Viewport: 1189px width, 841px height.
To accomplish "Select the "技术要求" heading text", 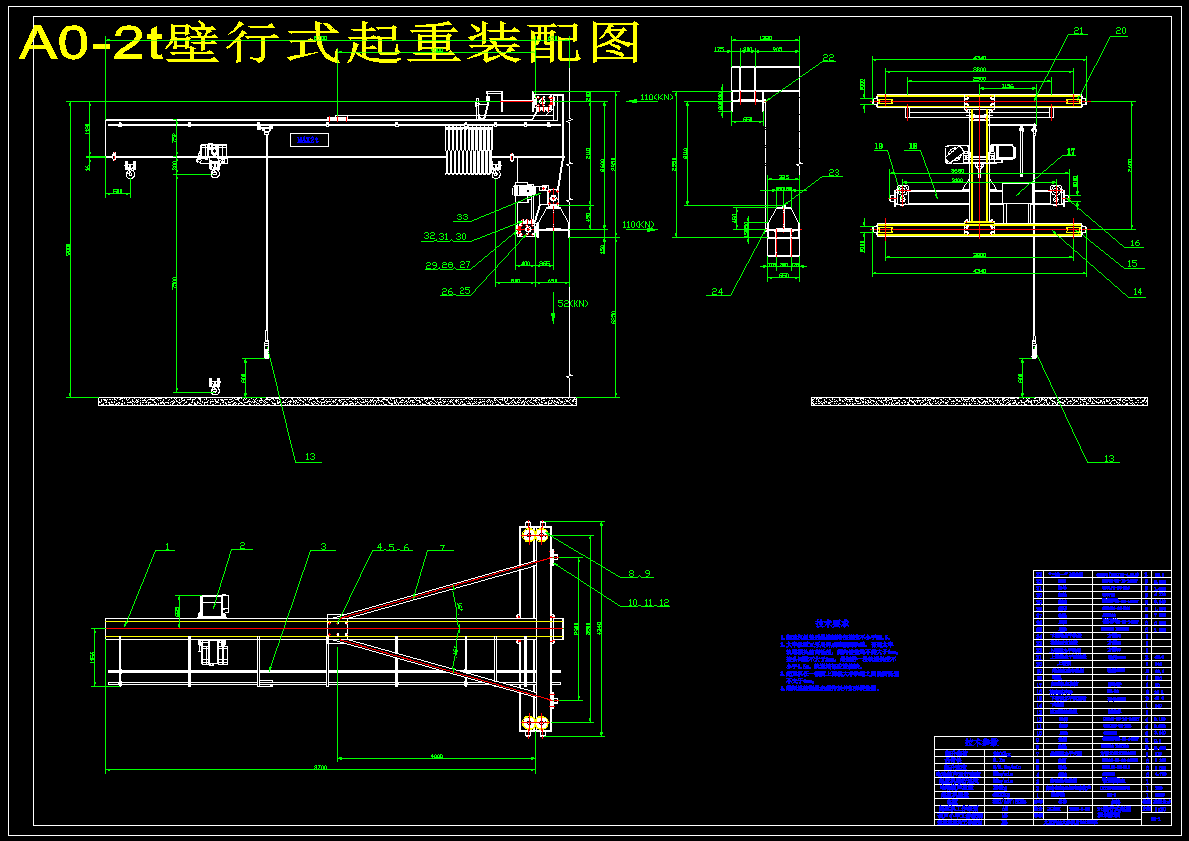I will click(832, 623).
